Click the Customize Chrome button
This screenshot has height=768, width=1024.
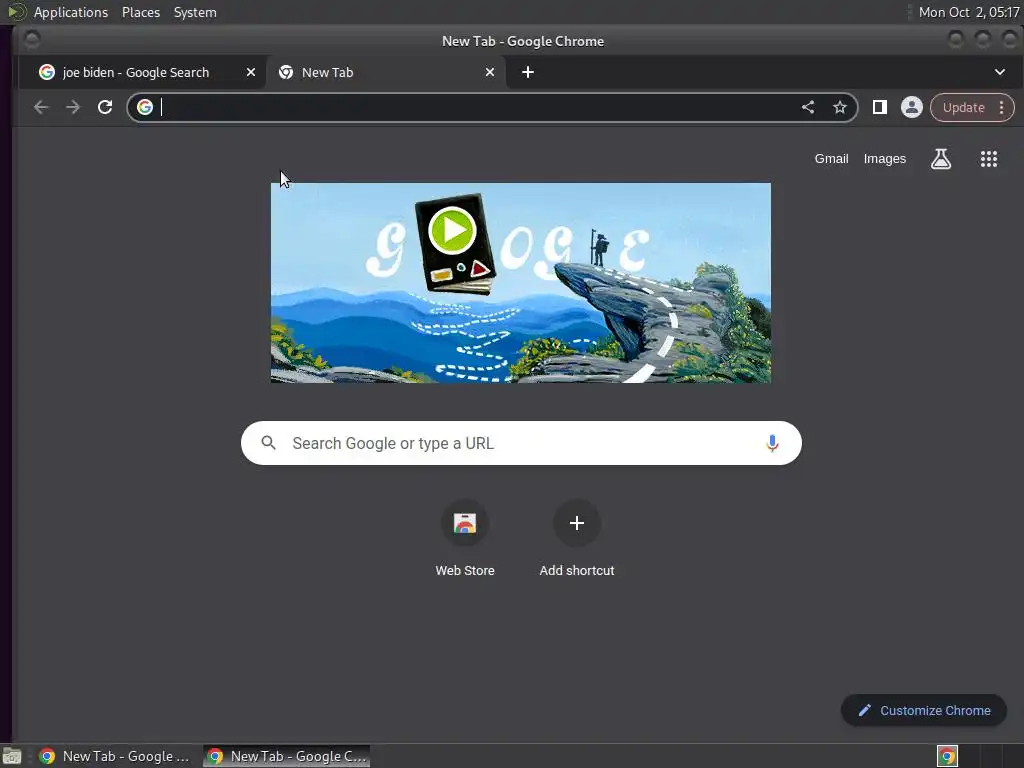[923, 711]
